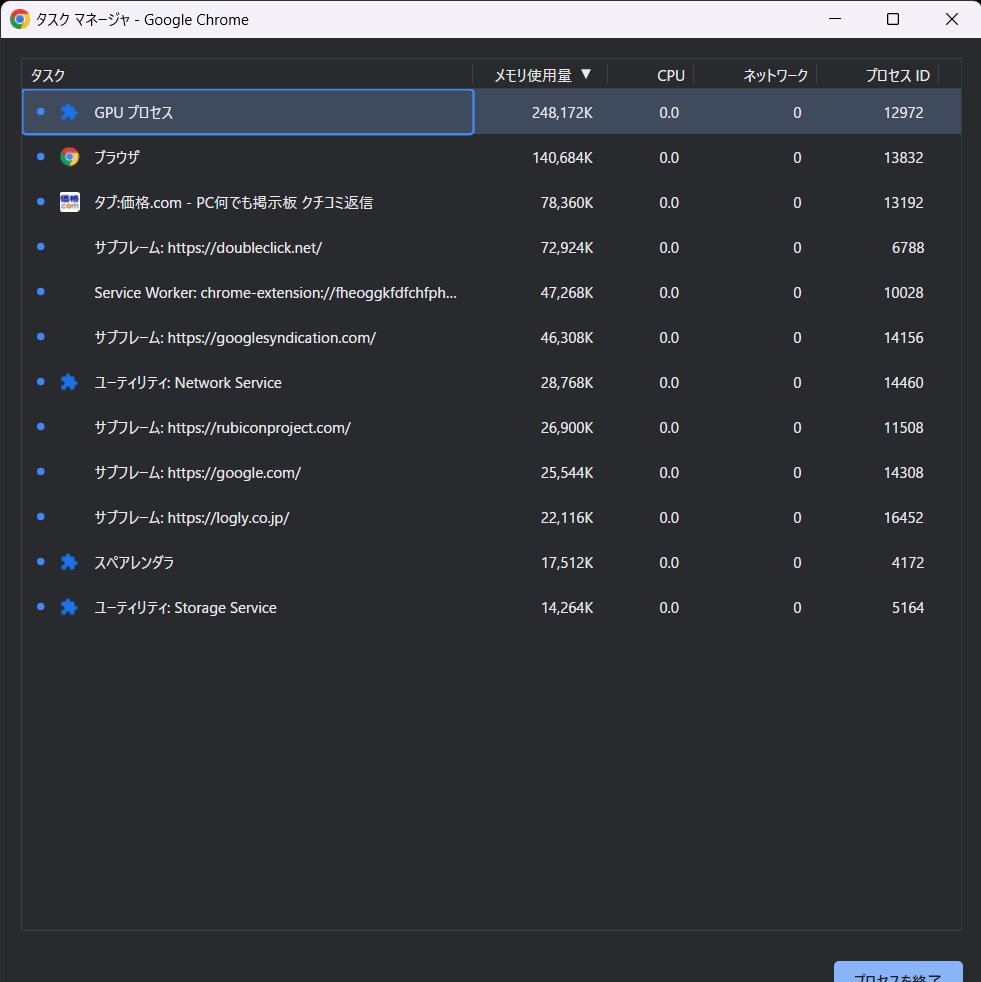The image size is (981, 982).
Task: Click process ID 10028
Action: [x=903, y=293]
